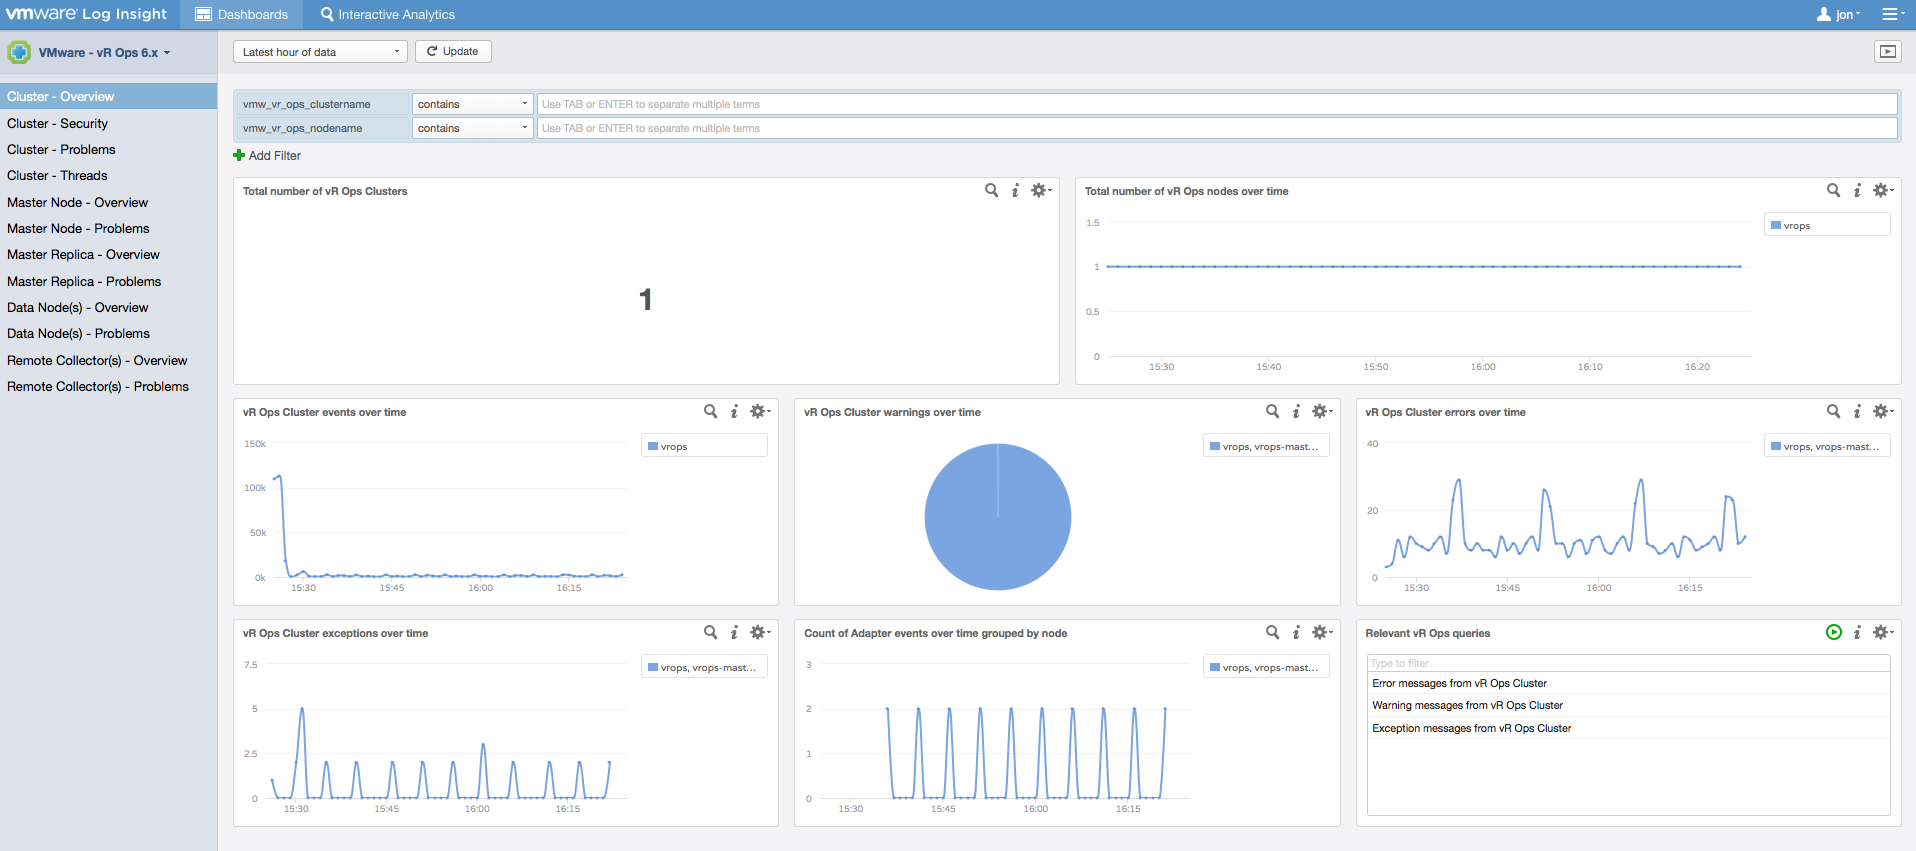The width and height of the screenshot is (1916, 851).
Task: Open the top-right hamburger menu
Action: (x=1892, y=14)
